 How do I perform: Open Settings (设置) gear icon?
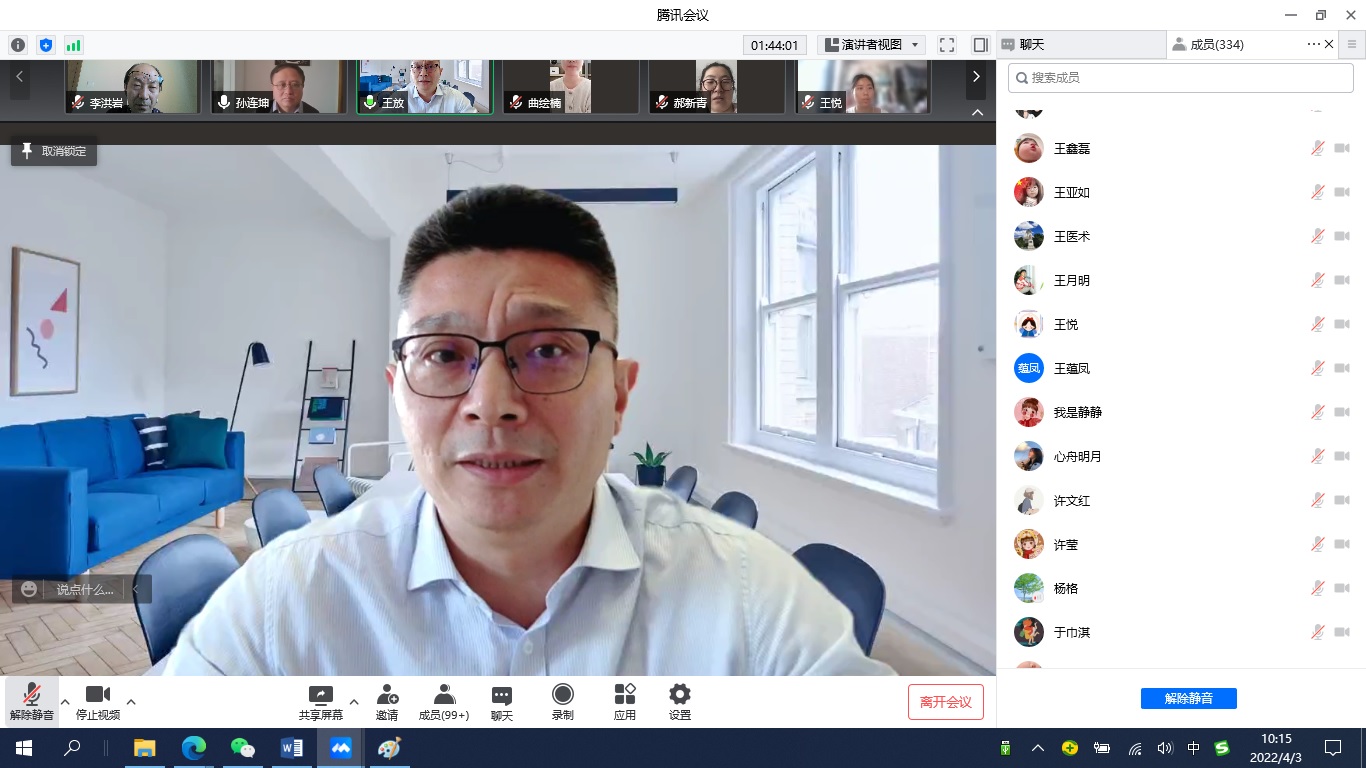click(x=680, y=696)
